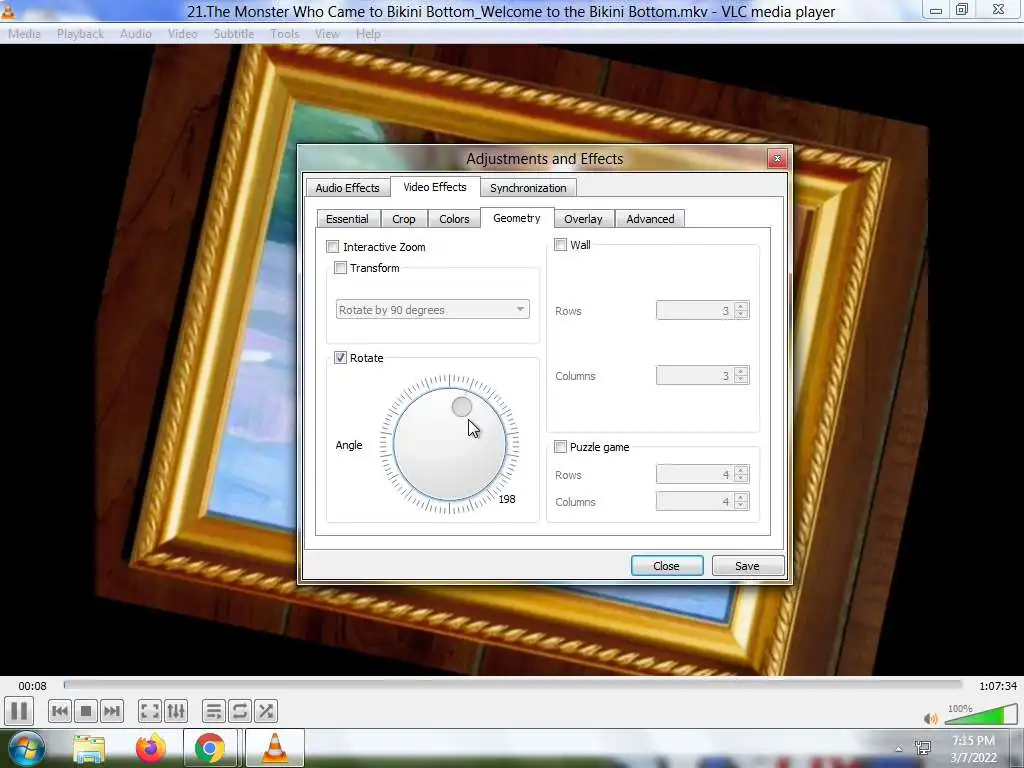Jump to previous media track
1024x768 pixels.
[x=59, y=711]
